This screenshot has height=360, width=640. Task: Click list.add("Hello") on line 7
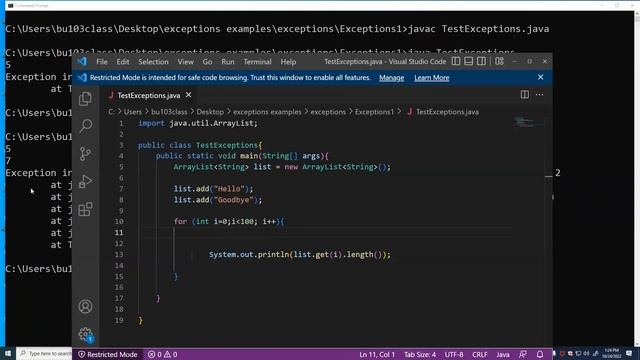[x=213, y=189]
